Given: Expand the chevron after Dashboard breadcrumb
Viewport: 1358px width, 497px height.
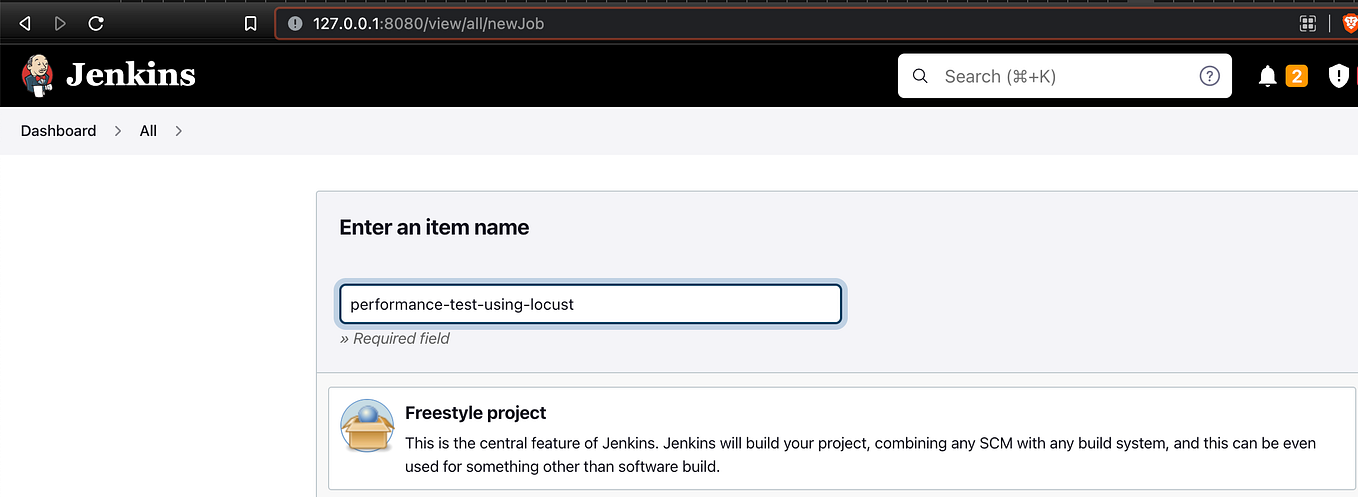Looking at the screenshot, I should [118, 131].
